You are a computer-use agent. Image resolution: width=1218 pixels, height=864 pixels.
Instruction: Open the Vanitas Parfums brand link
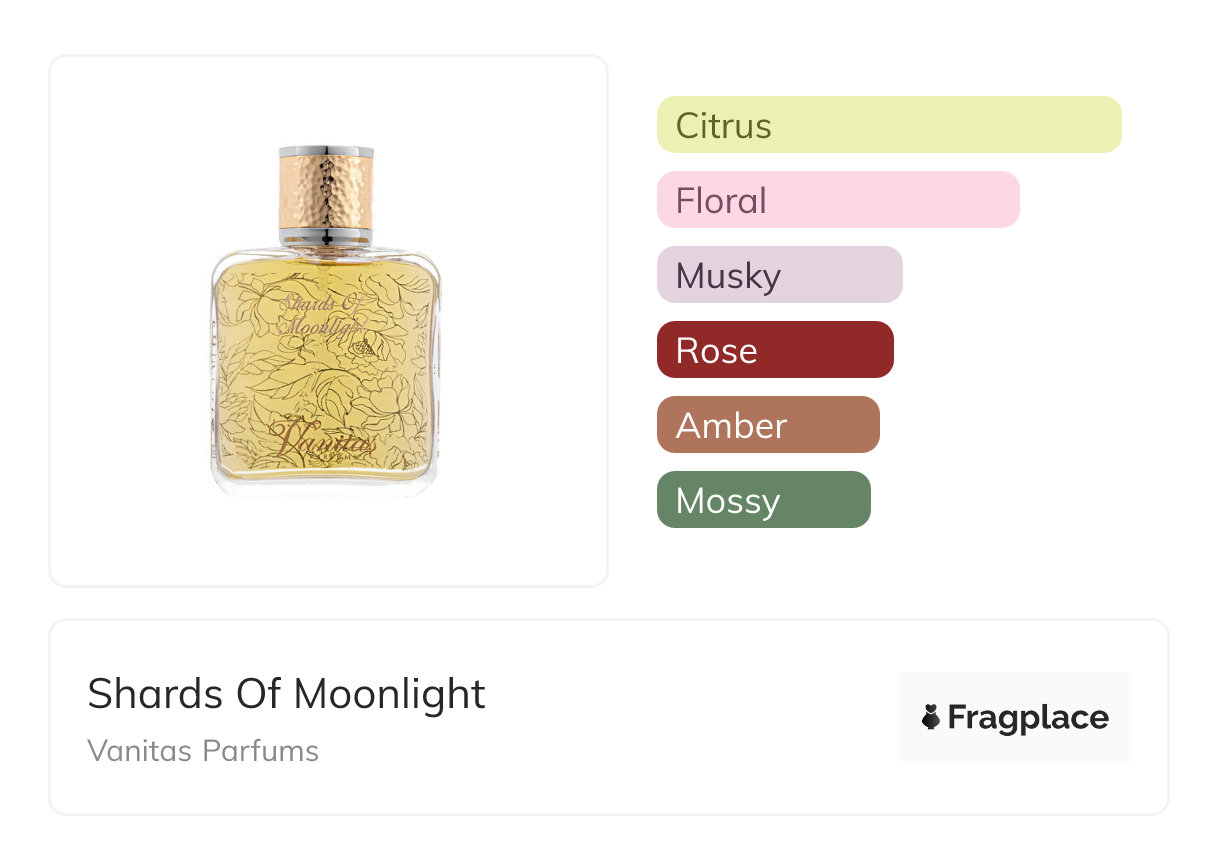203,751
